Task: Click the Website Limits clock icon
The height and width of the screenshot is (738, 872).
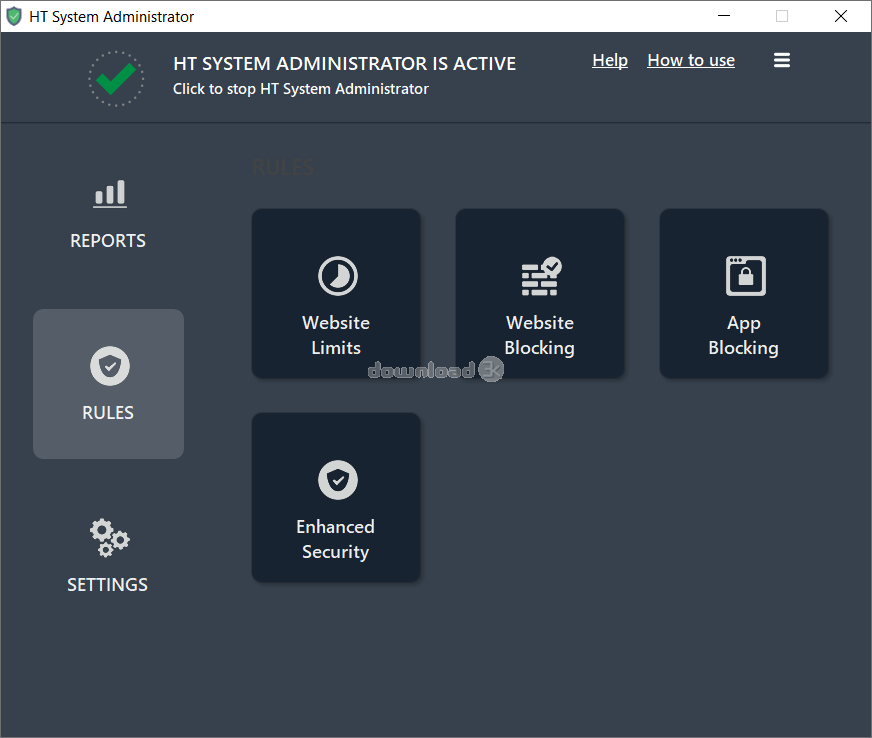Action: (x=338, y=276)
